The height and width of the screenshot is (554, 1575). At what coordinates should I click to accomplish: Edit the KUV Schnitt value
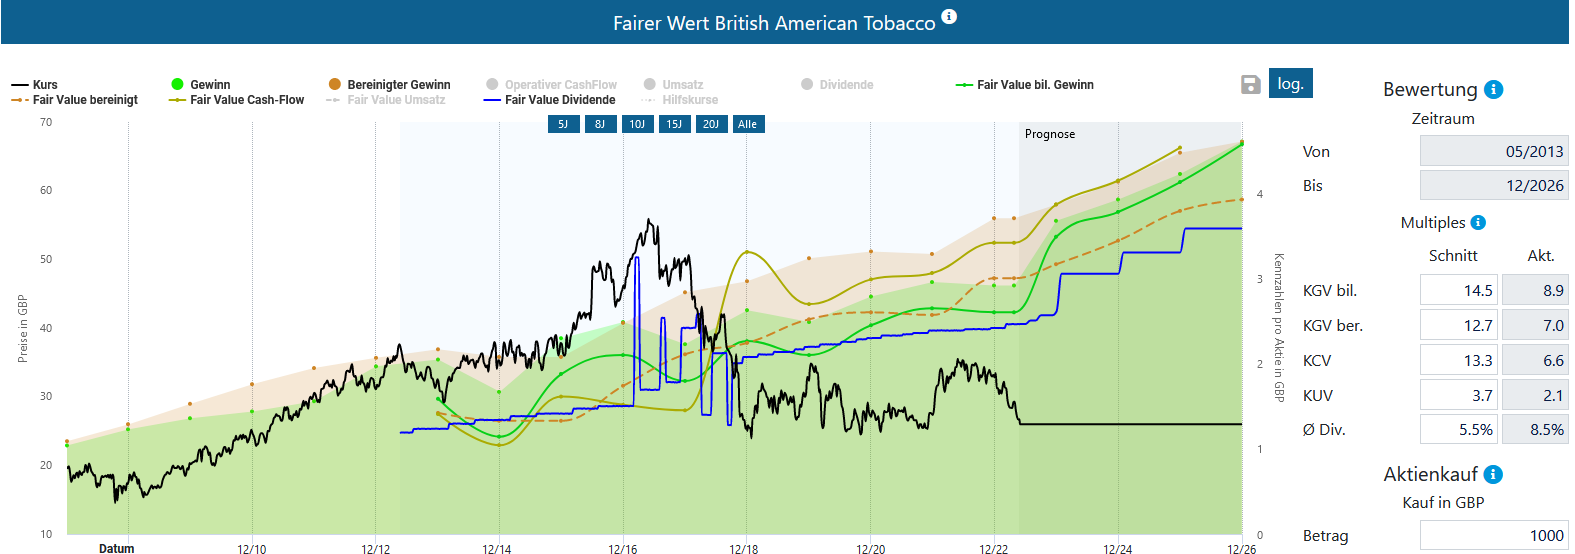click(x=1458, y=395)
